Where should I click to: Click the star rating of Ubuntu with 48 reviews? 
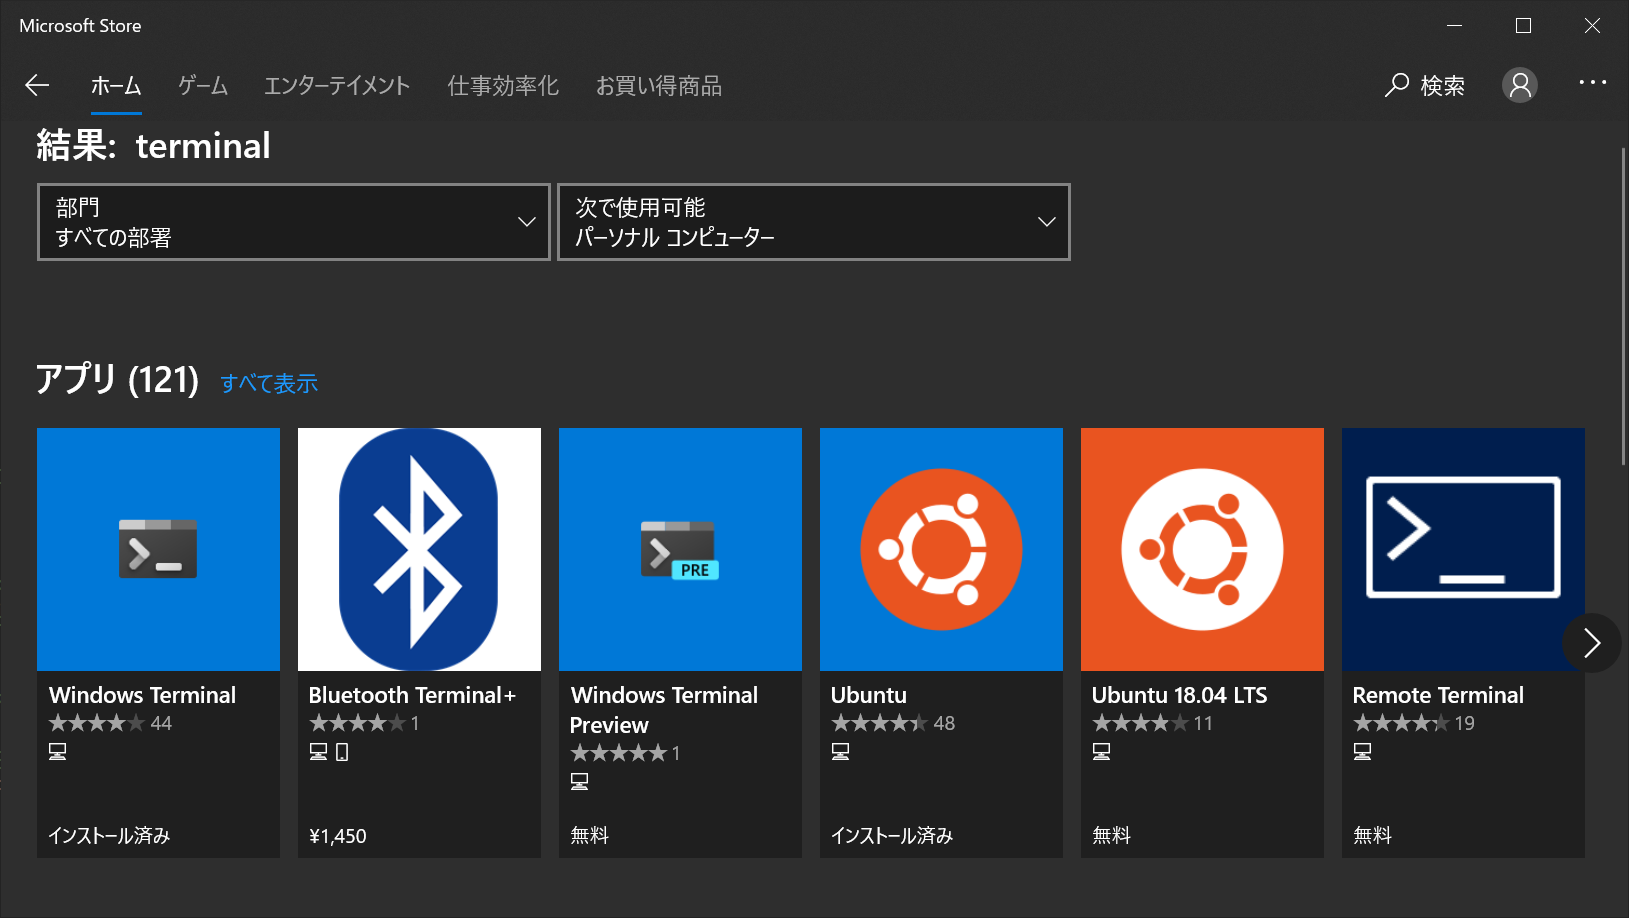pyautogui.click(x=880, y=723)
